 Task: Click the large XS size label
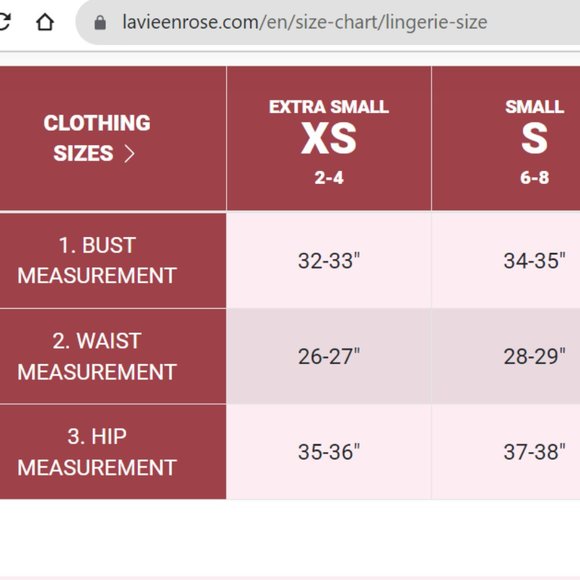pyautogui.click(x=329, y=138)
